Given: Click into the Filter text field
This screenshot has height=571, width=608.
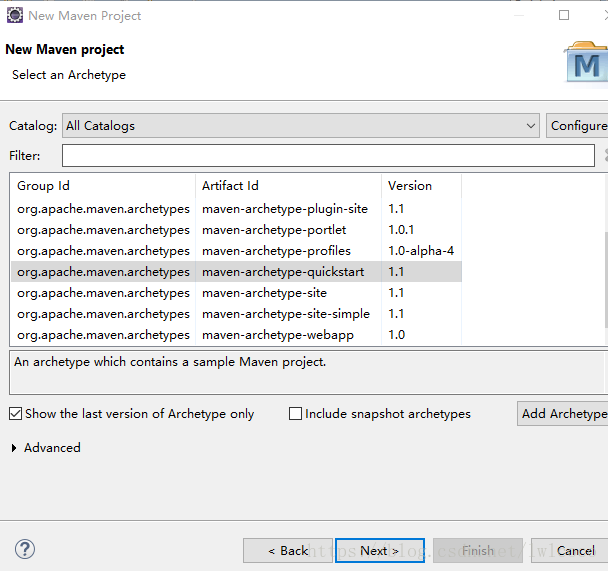Looking at the screenshot, I should coord(328,155).
